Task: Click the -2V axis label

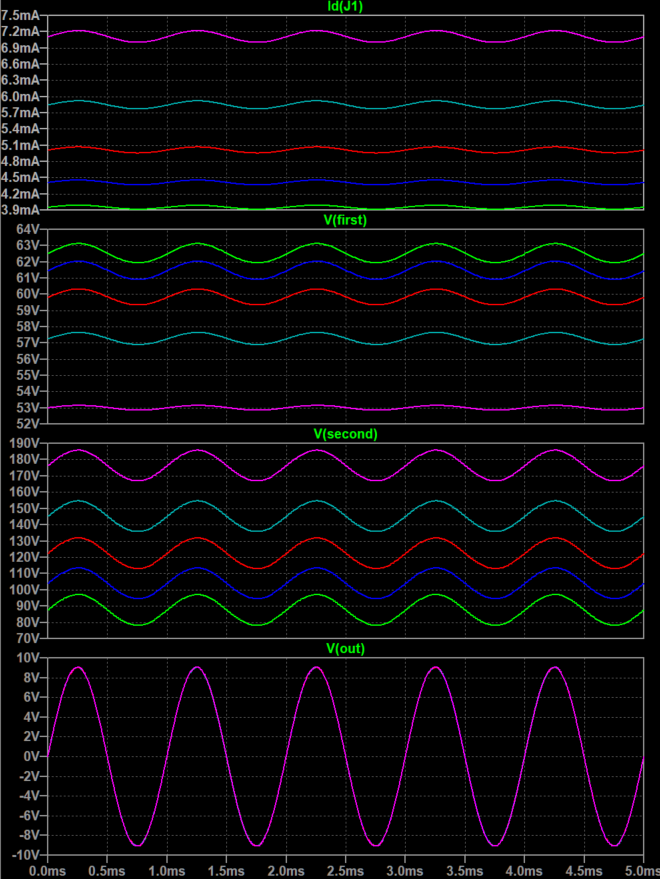Action: [30, 776]
